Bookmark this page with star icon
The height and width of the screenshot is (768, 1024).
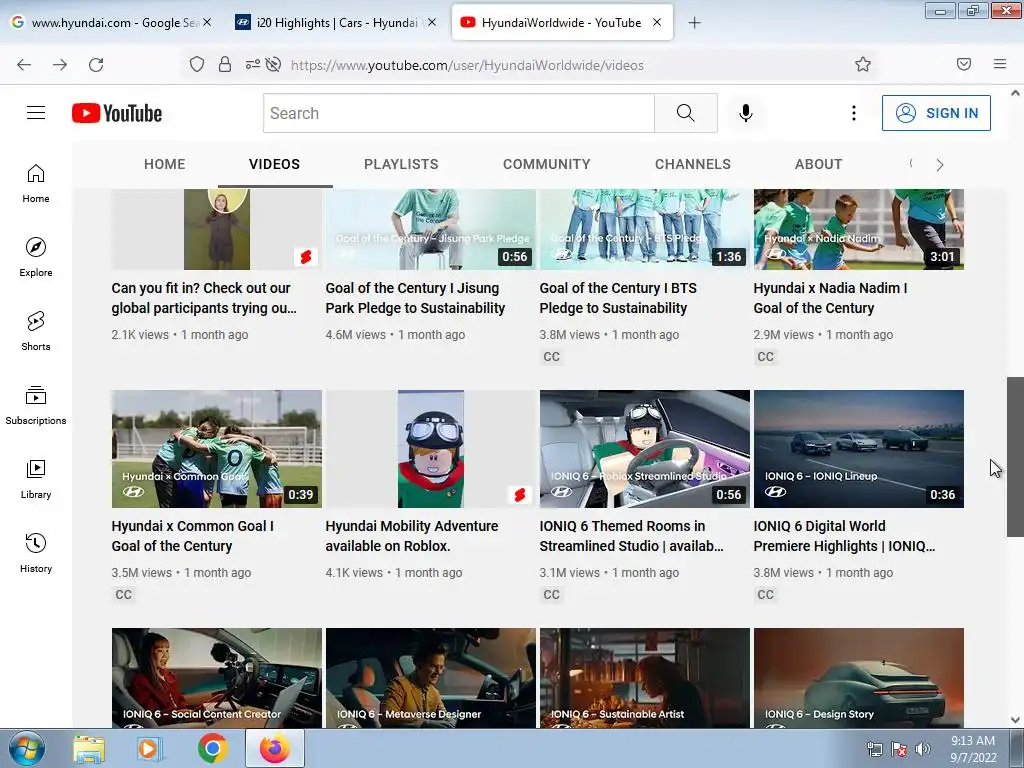tap(863, 64)
